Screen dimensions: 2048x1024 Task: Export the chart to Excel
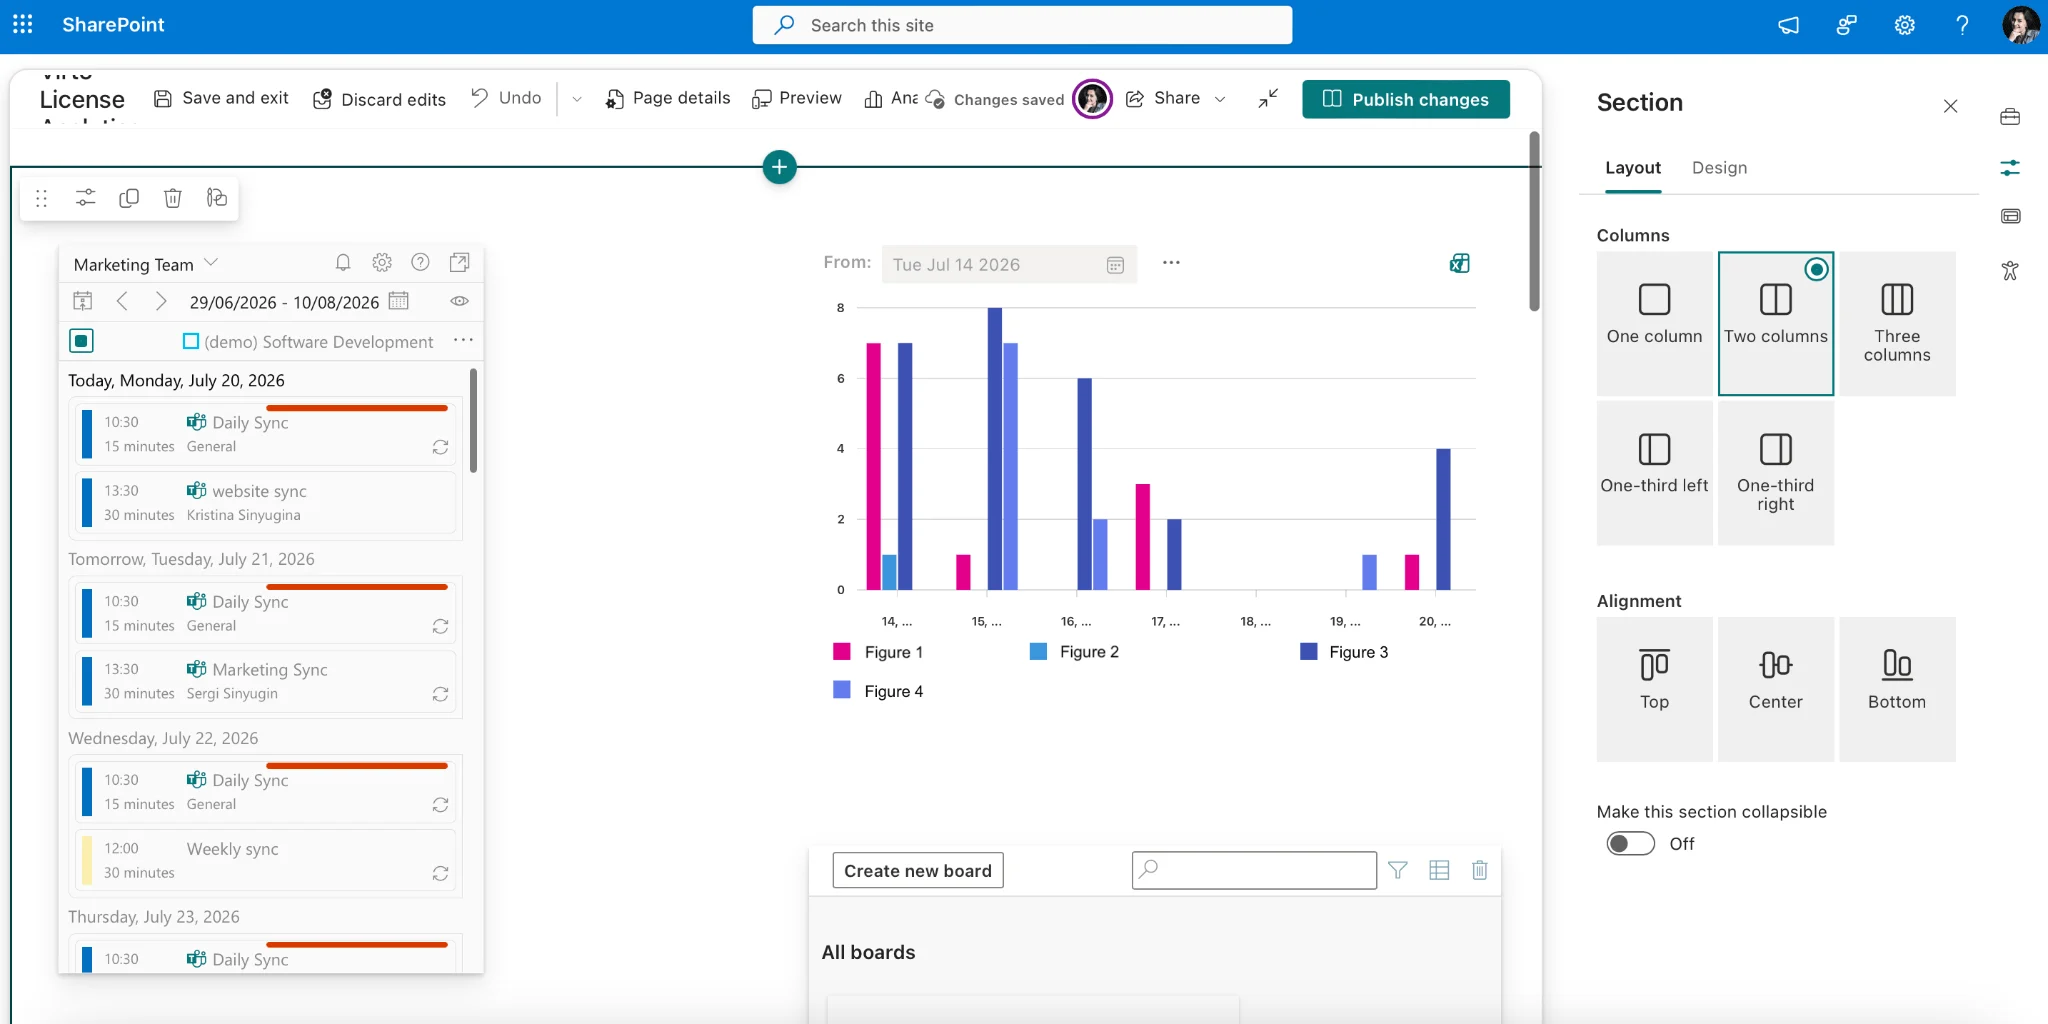[x=1460, y=263]
